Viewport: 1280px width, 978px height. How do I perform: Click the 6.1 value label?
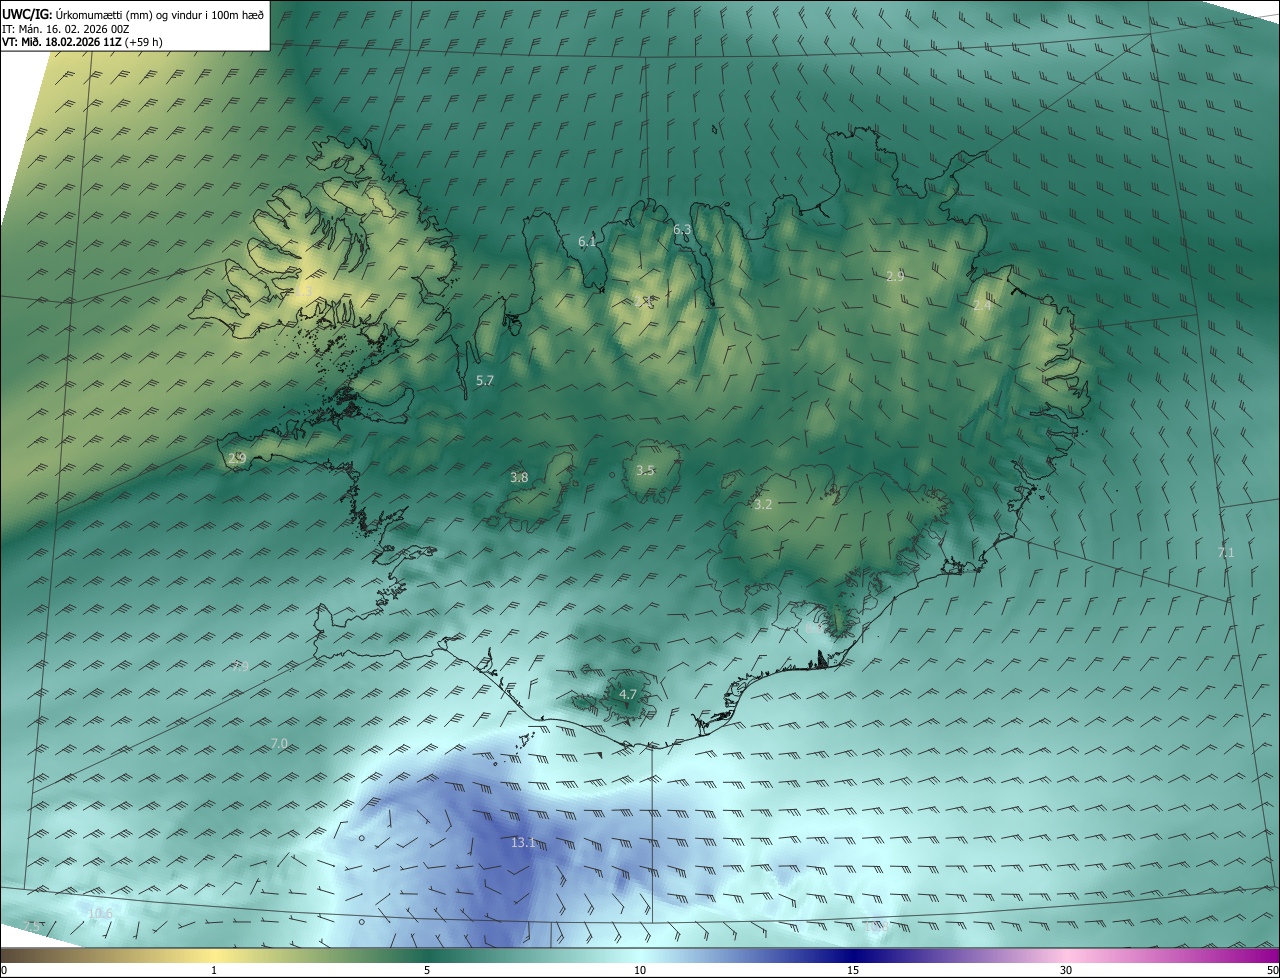pyautogui.click(x=587, y=241)
